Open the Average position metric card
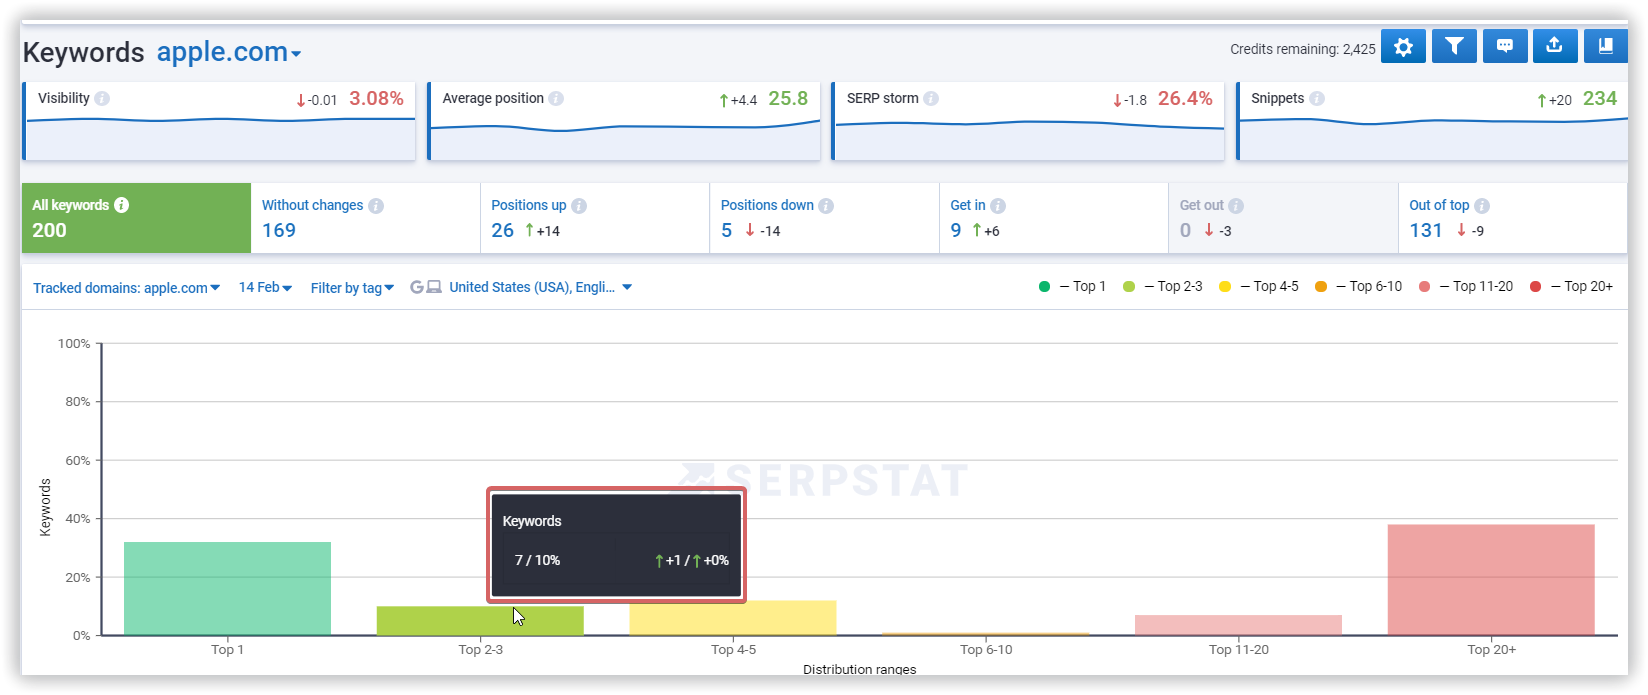The image size is (1648, 695). [624, 121]
